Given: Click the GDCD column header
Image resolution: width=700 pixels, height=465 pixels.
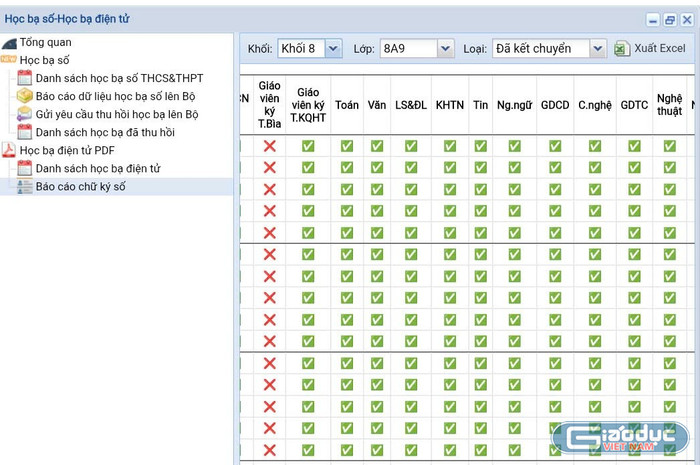Looking at the screenshot, I should [555, 105].
